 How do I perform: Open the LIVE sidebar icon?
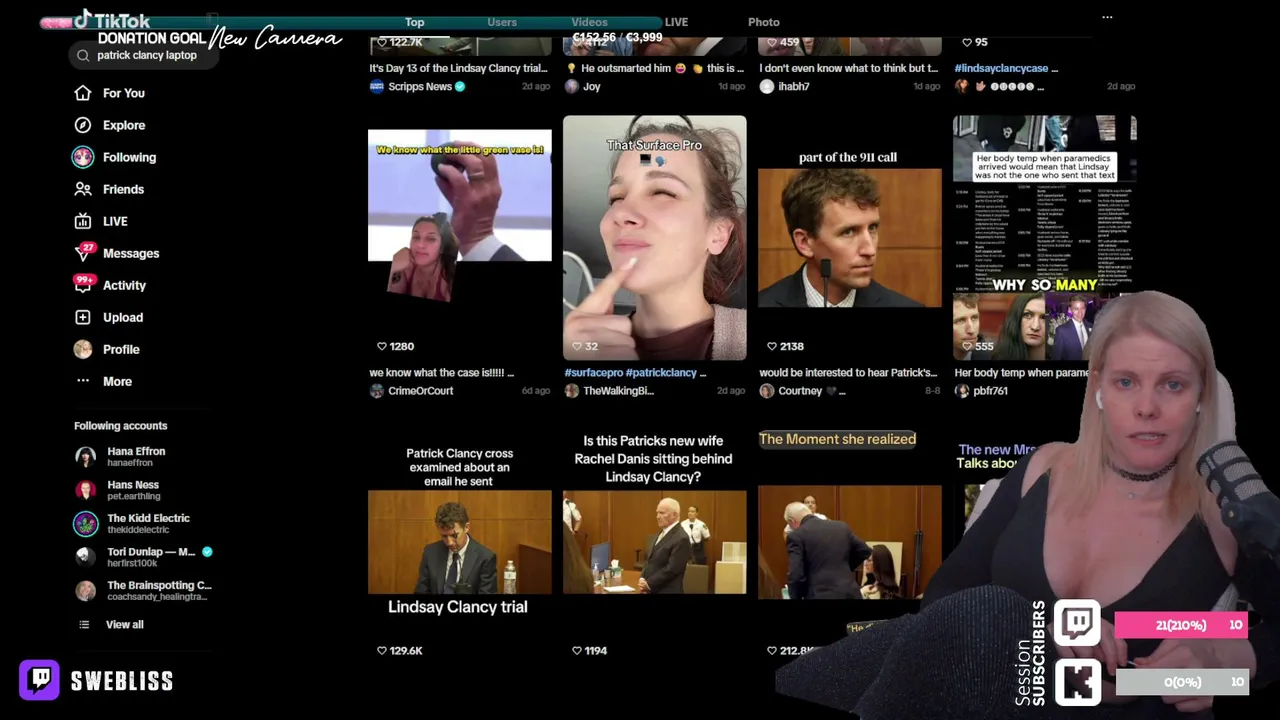(x=83, y=221)
